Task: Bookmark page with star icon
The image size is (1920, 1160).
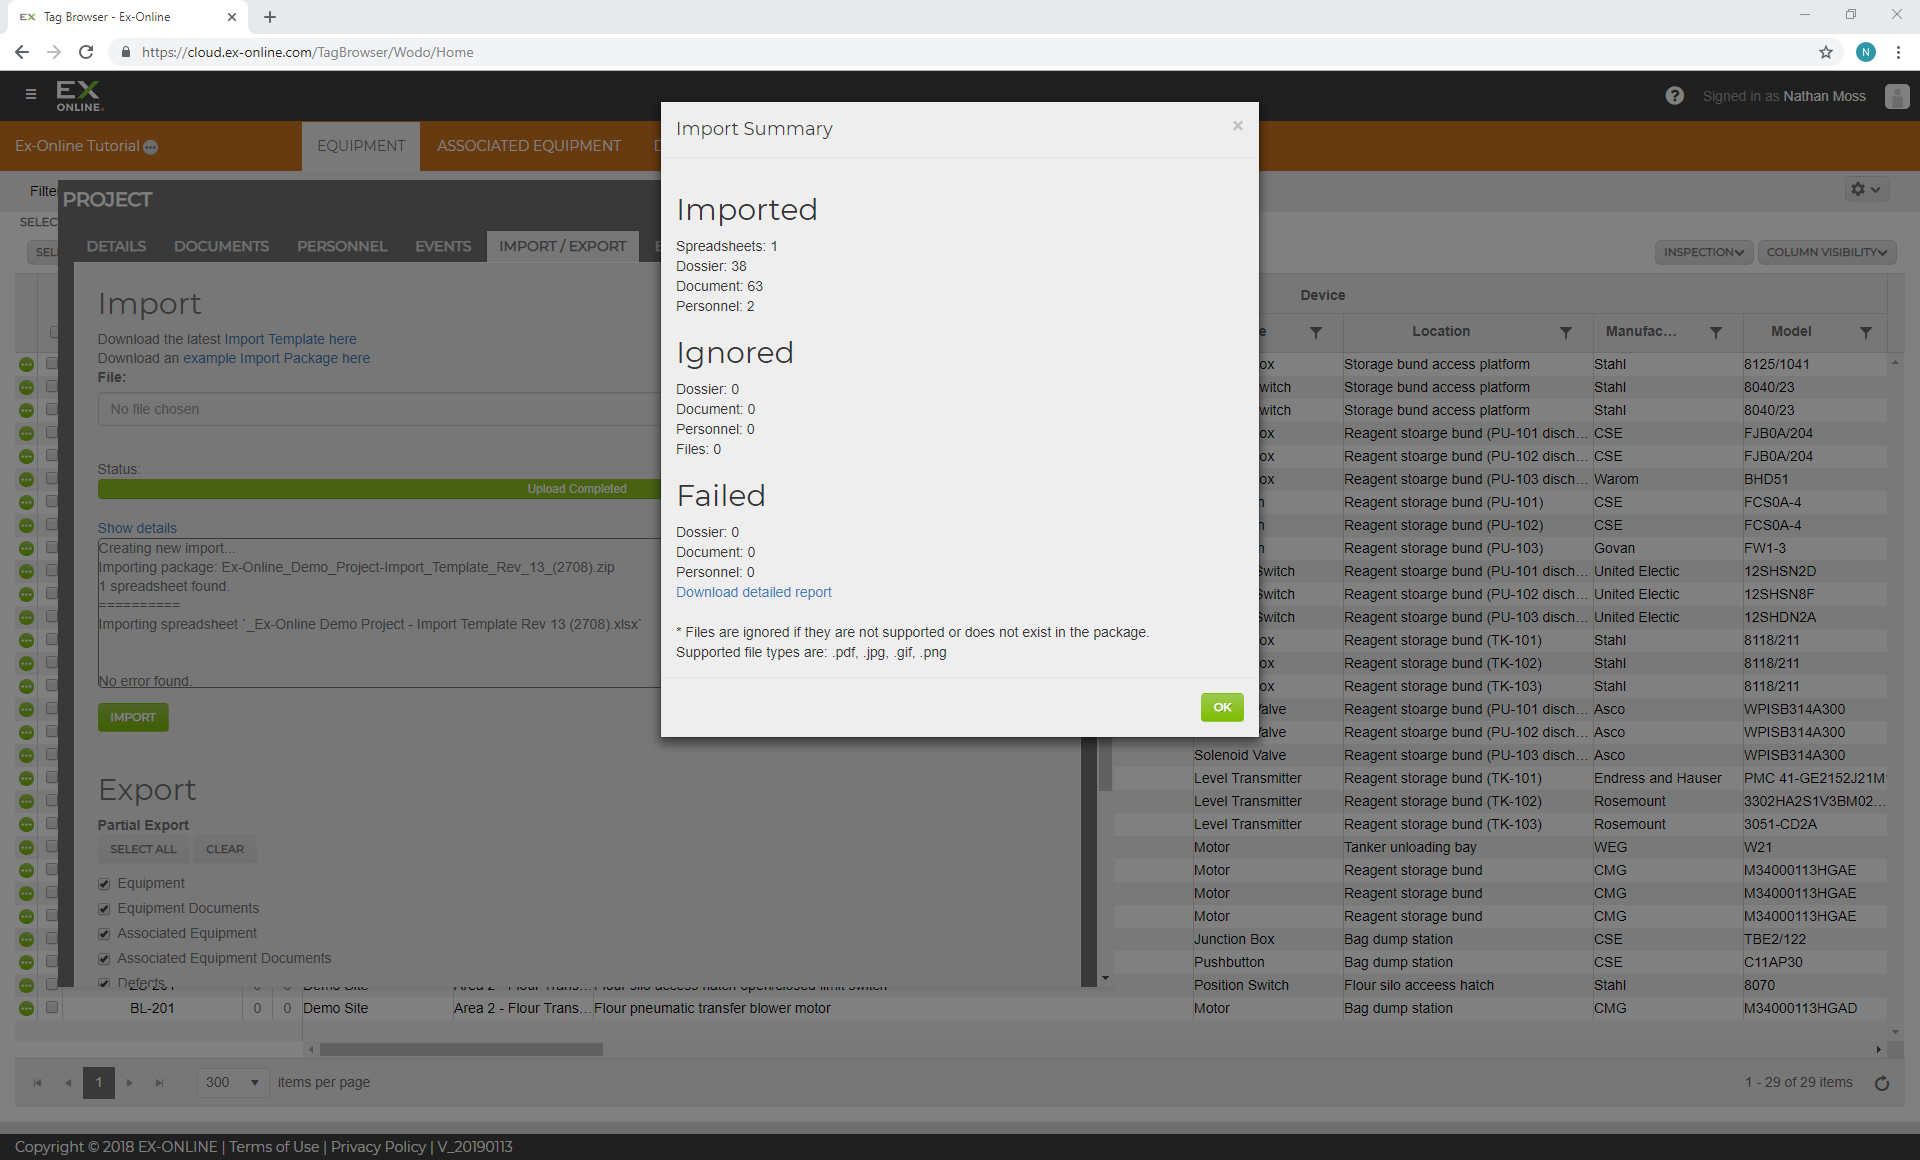Action: pyautogui.click(x=1825, y=52)
